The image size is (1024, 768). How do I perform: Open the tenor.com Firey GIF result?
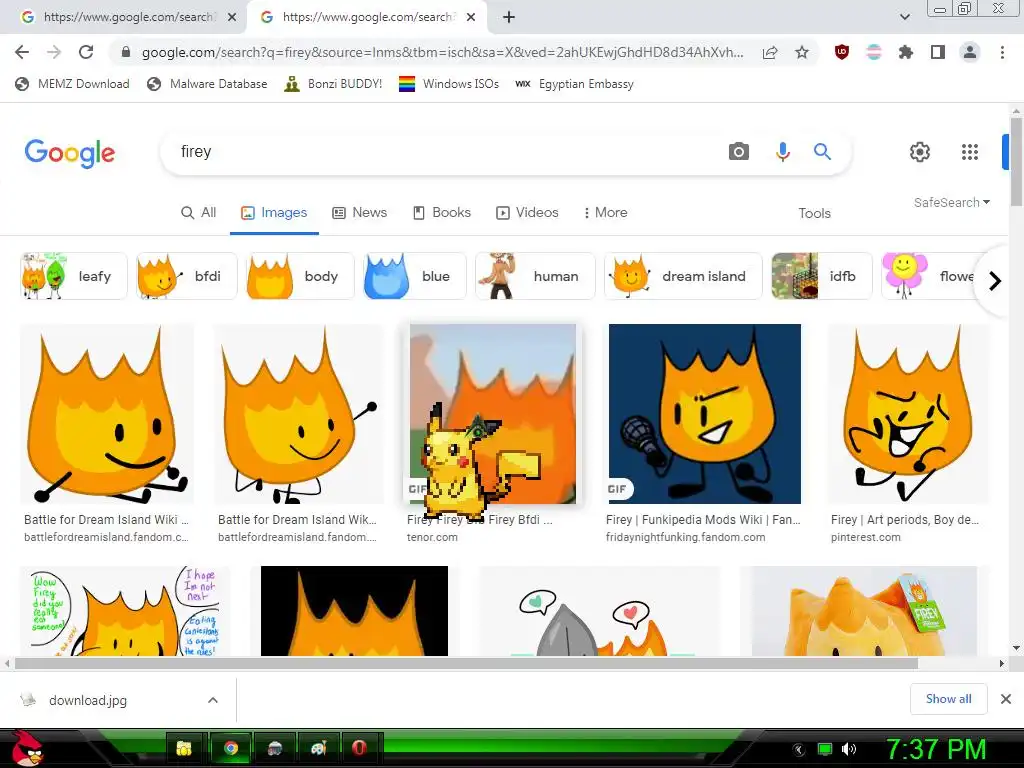(x=493, y=414)
